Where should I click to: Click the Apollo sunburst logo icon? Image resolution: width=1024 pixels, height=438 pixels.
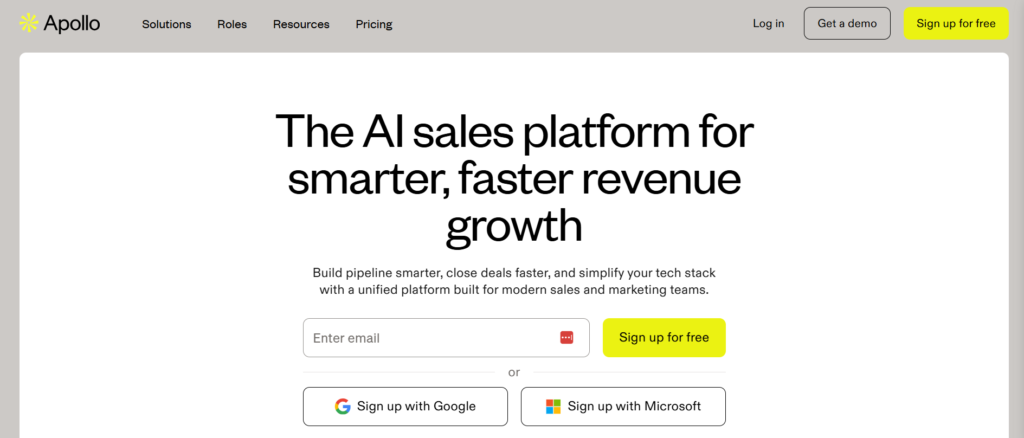pyautogui.click(x=28, y=23)
